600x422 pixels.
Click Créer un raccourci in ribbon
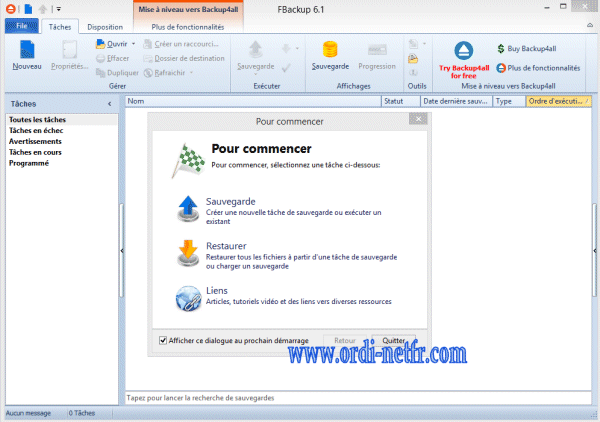(x=181, y=44)
